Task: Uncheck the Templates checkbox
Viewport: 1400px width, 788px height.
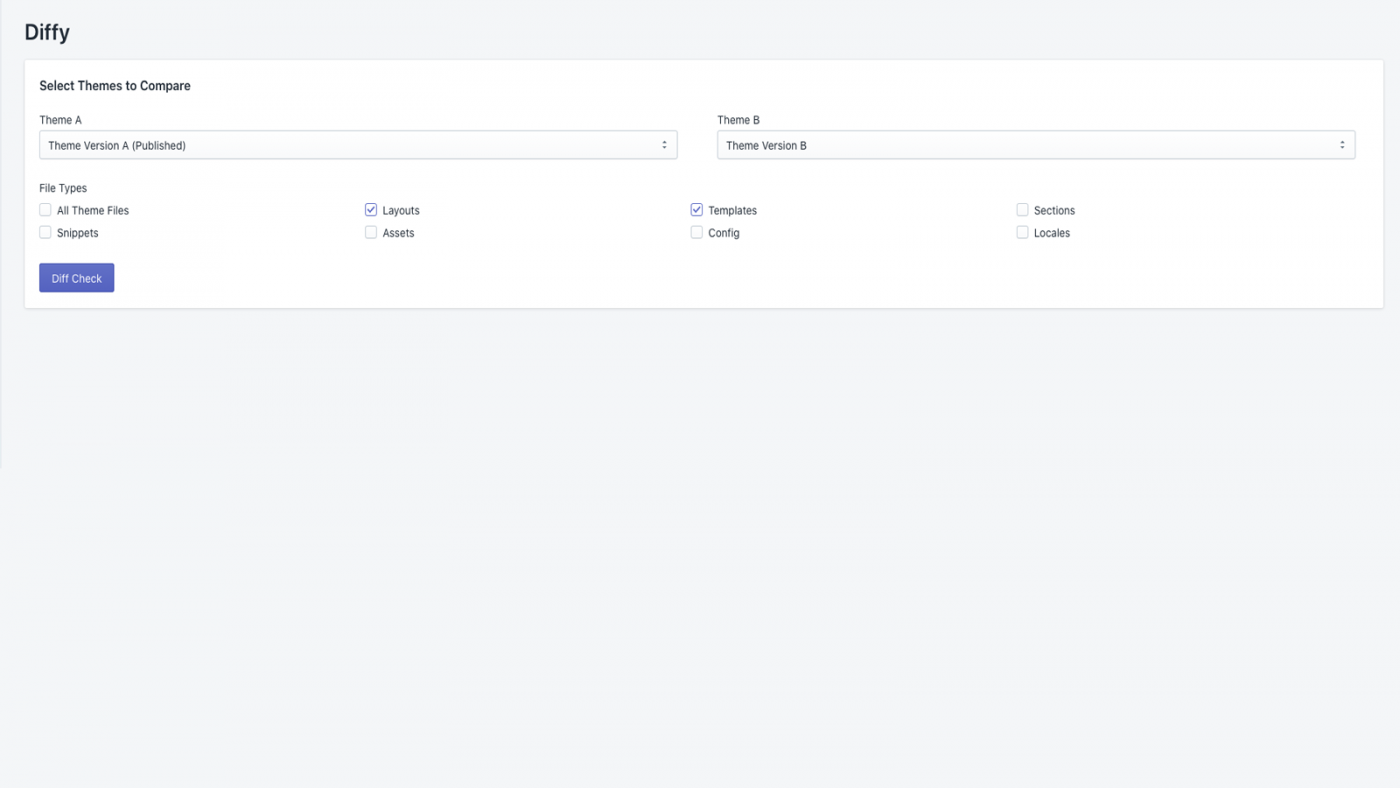Action: [x=697, y=210]
